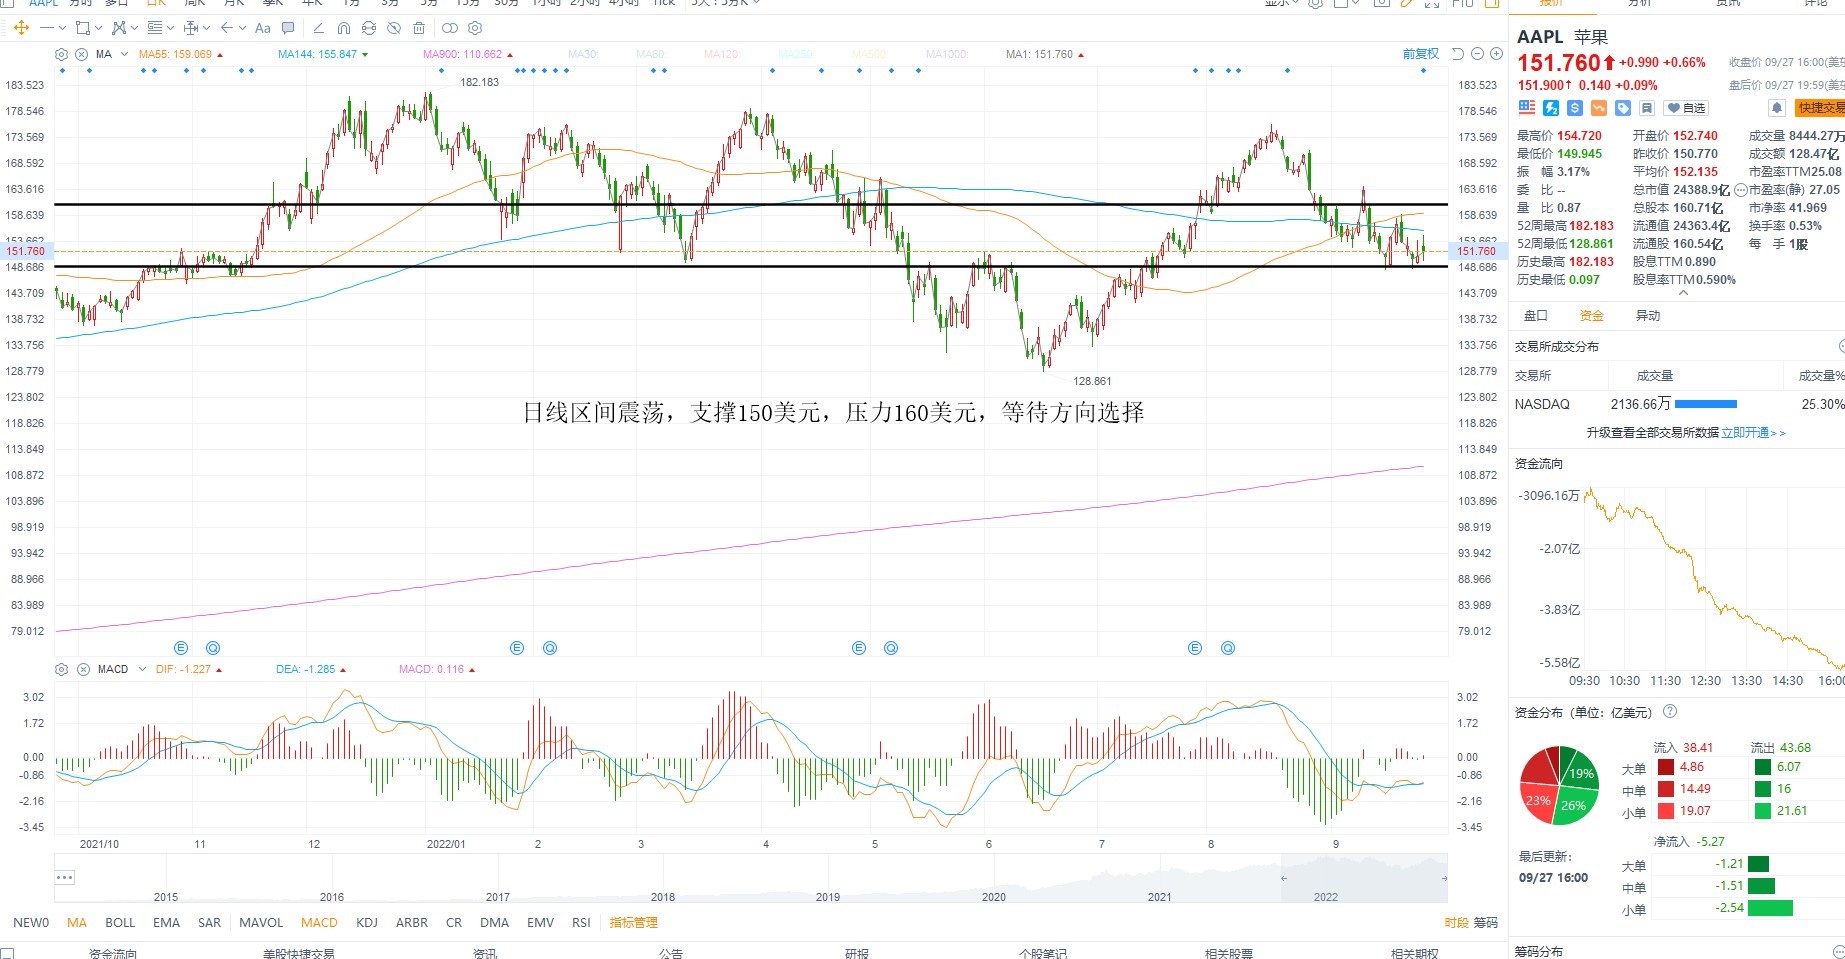Open MACD indicator settings gear

(x=61, y=669)
